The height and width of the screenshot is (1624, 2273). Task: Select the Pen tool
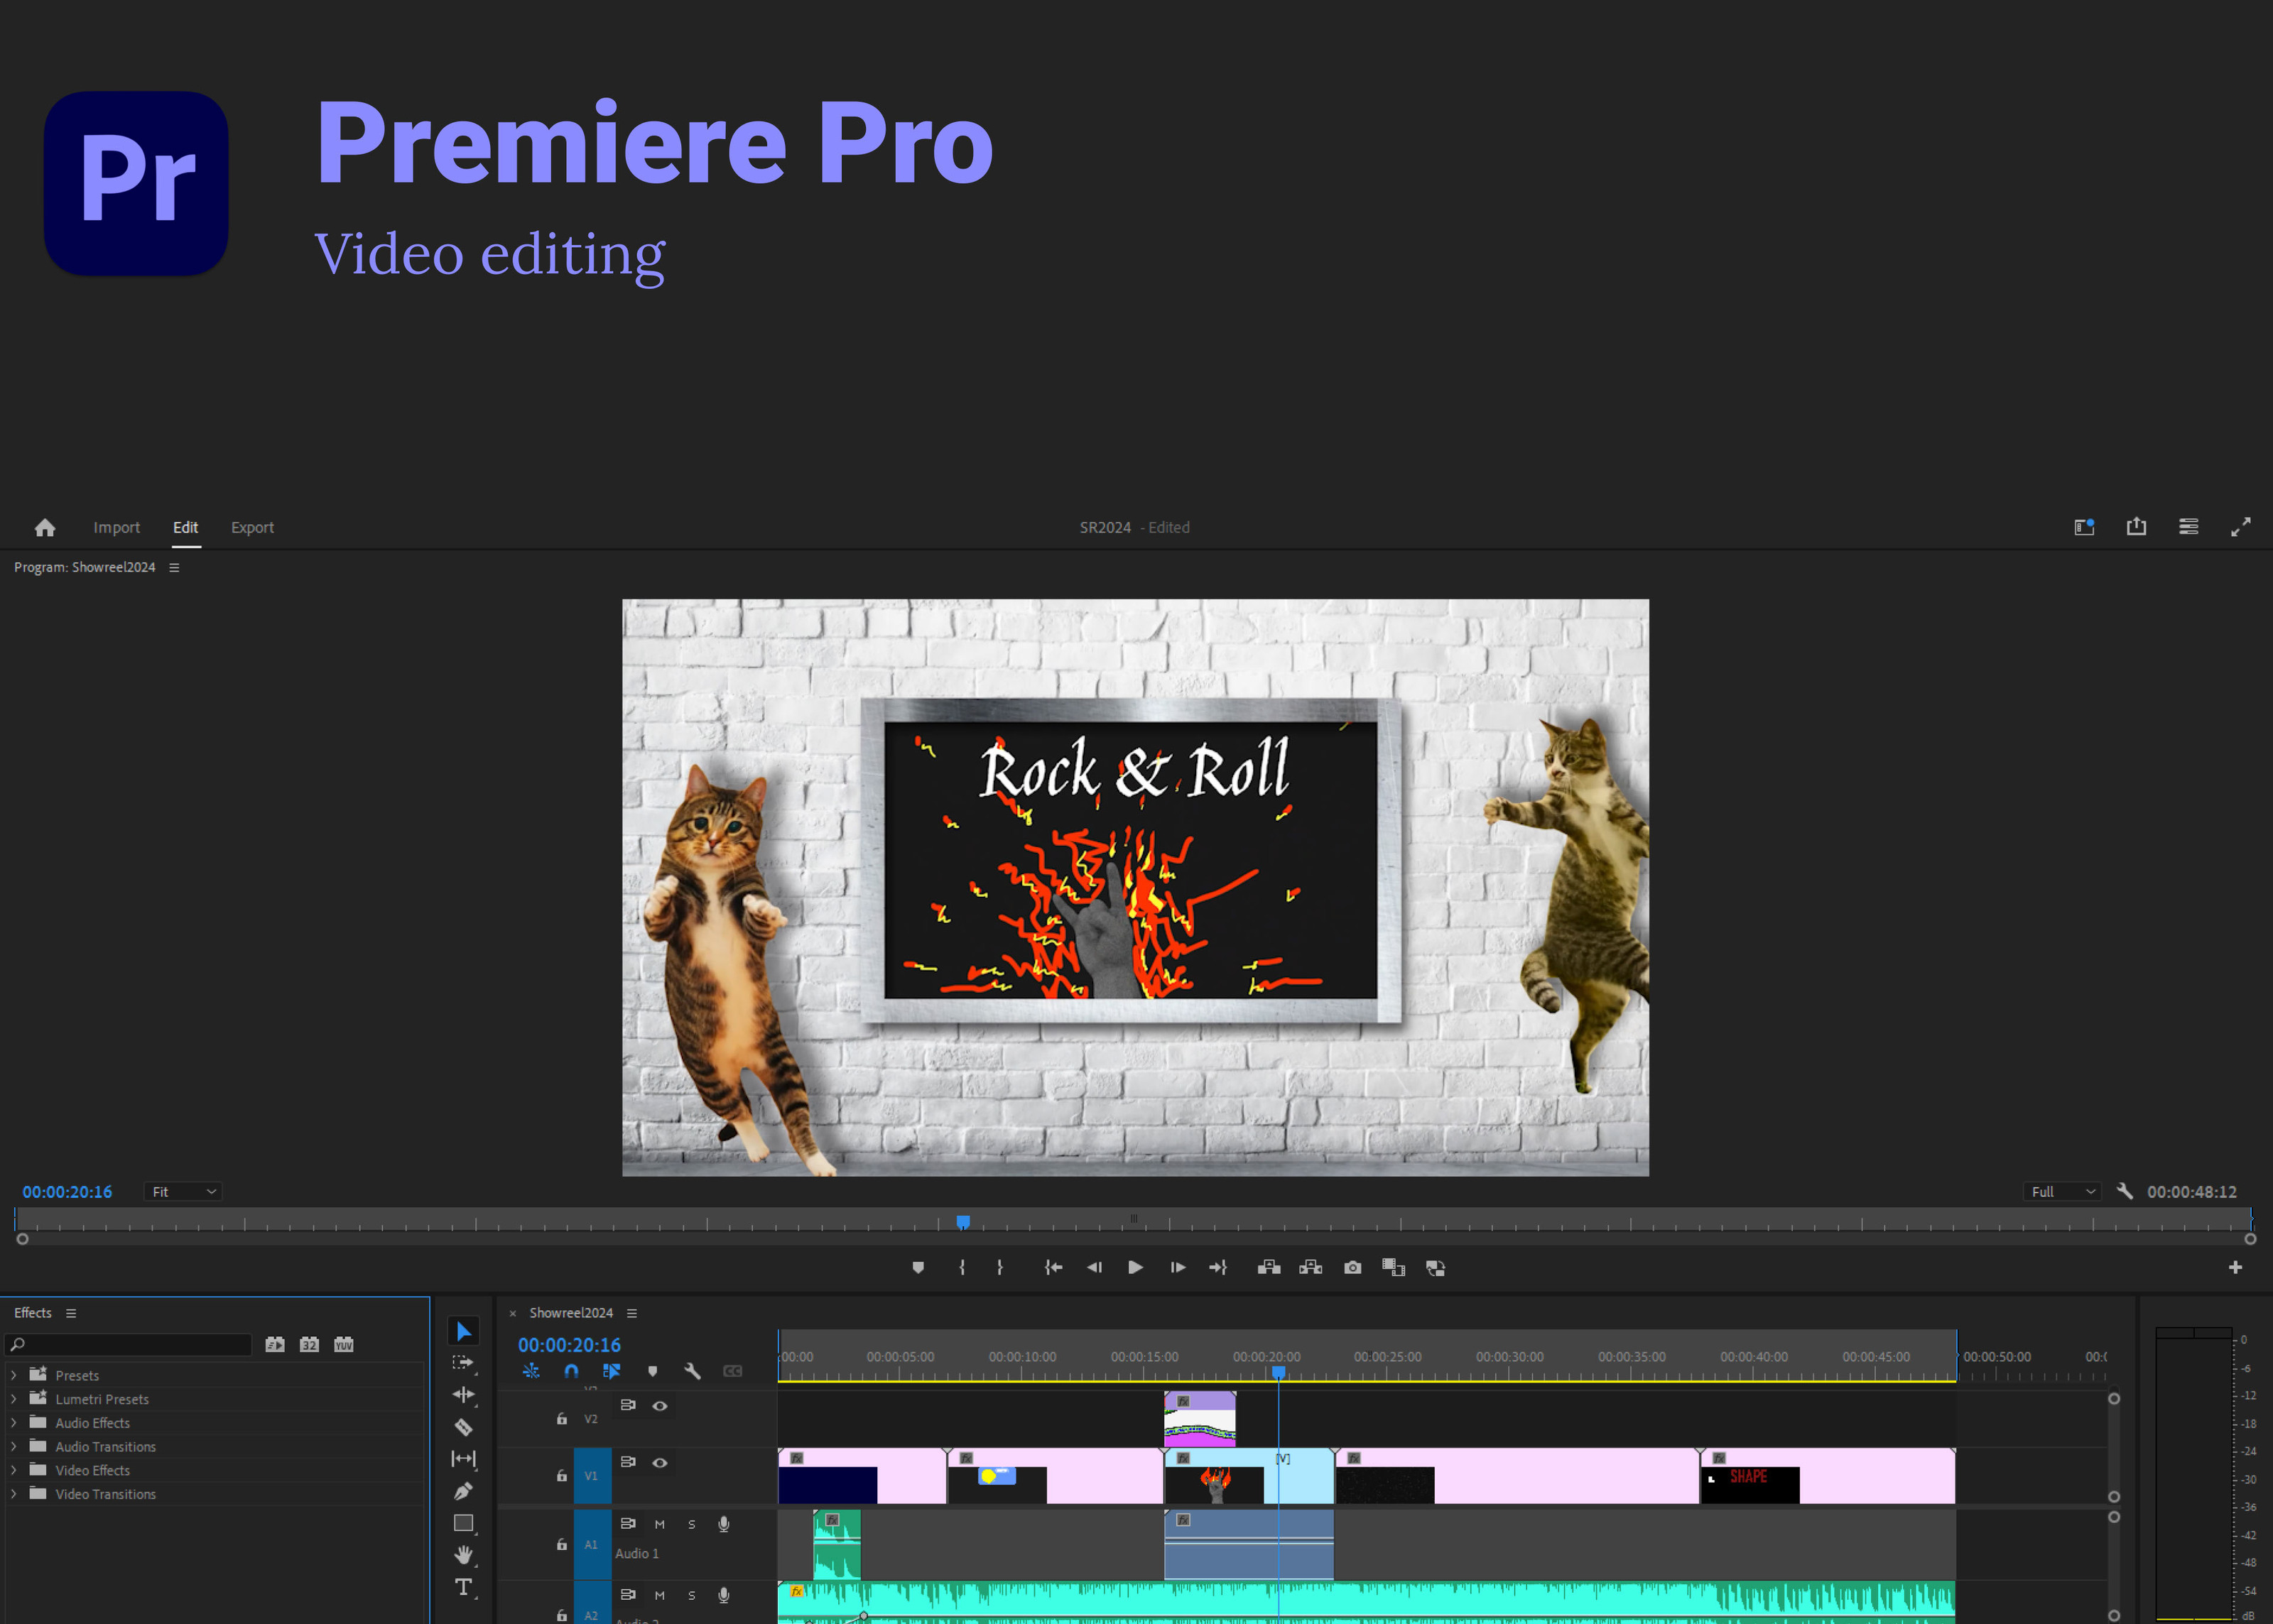[463, 1491]
